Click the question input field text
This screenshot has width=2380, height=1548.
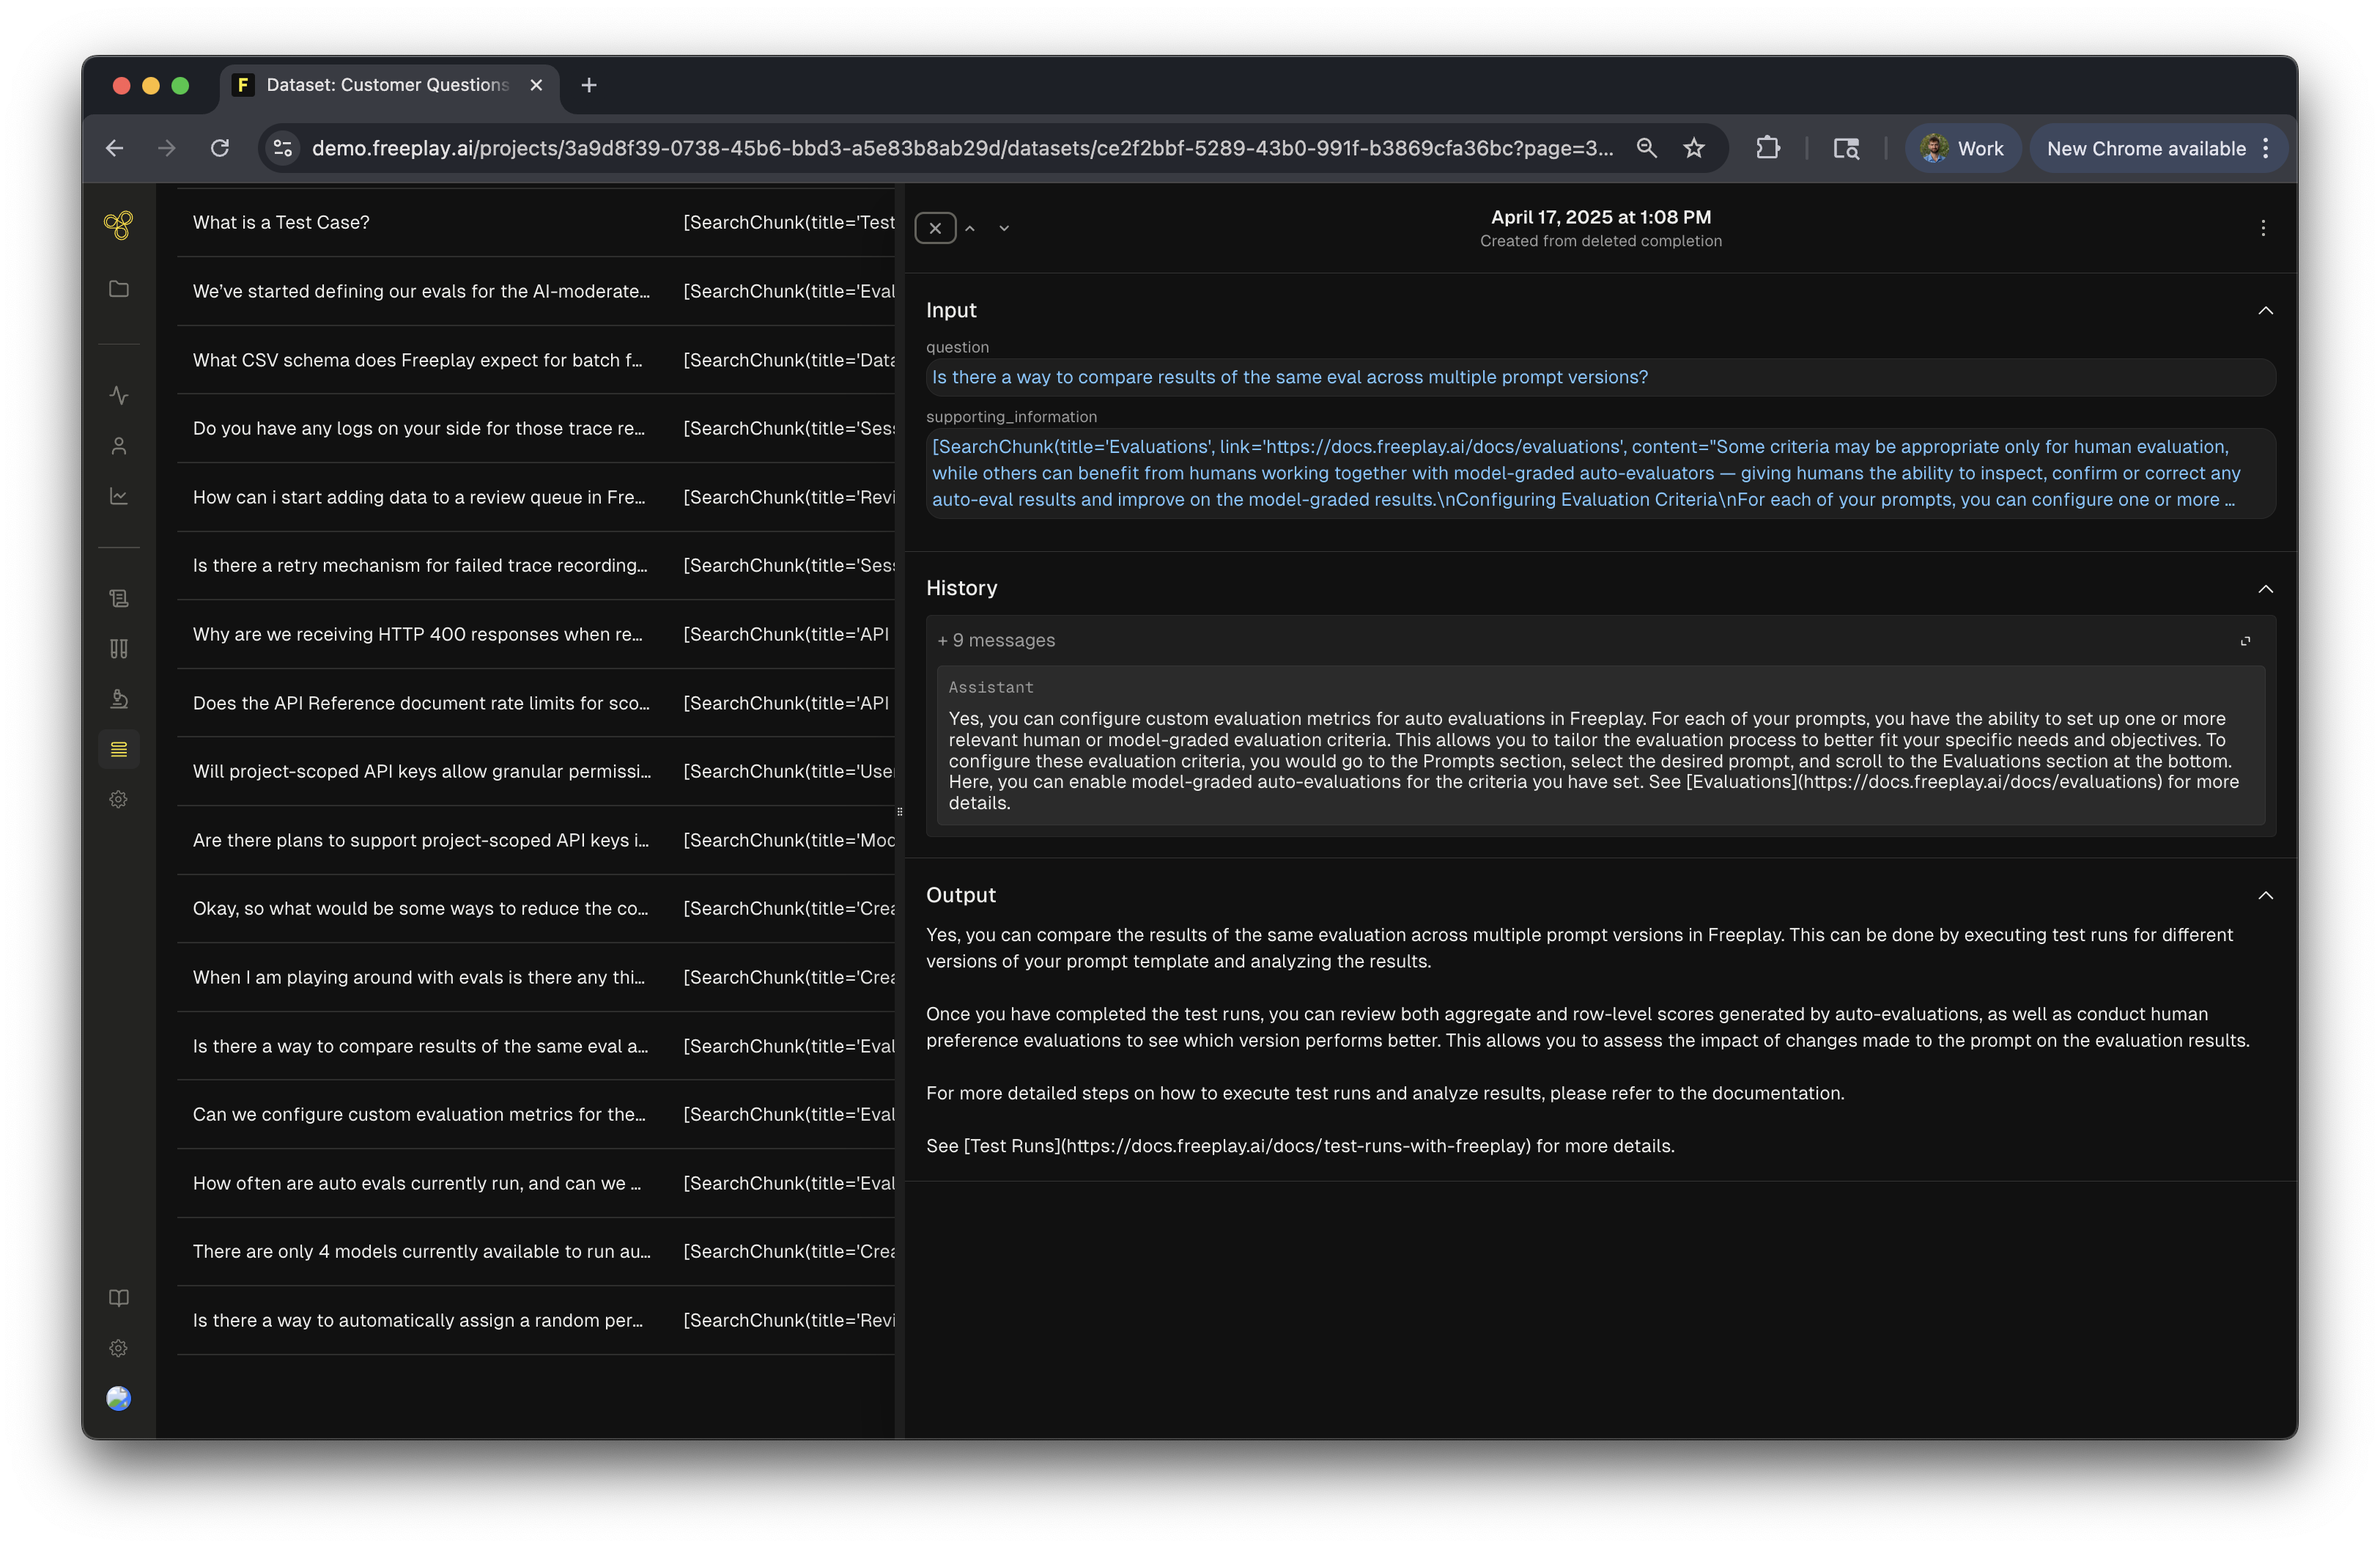(1289, 377)
